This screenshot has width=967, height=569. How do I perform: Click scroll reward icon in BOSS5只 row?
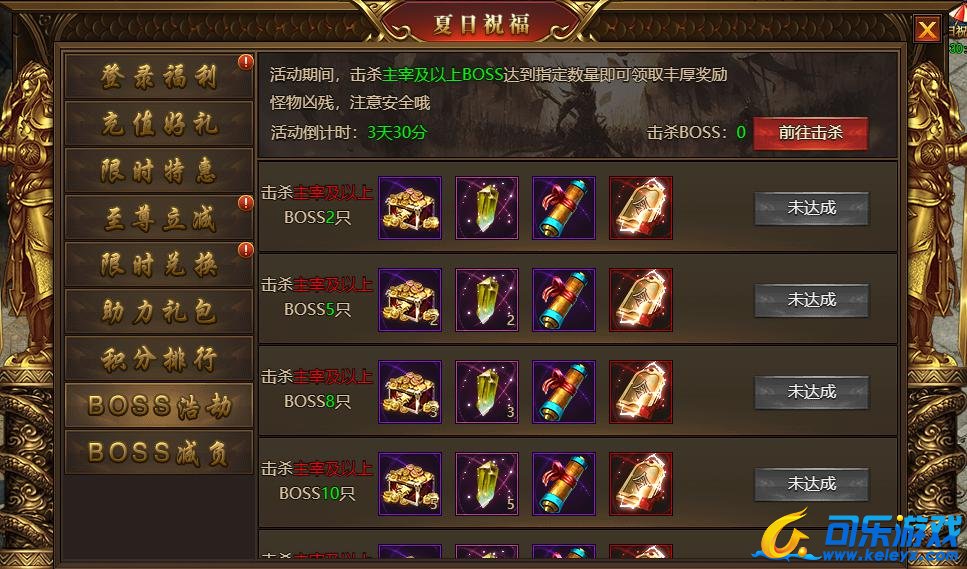564,300
